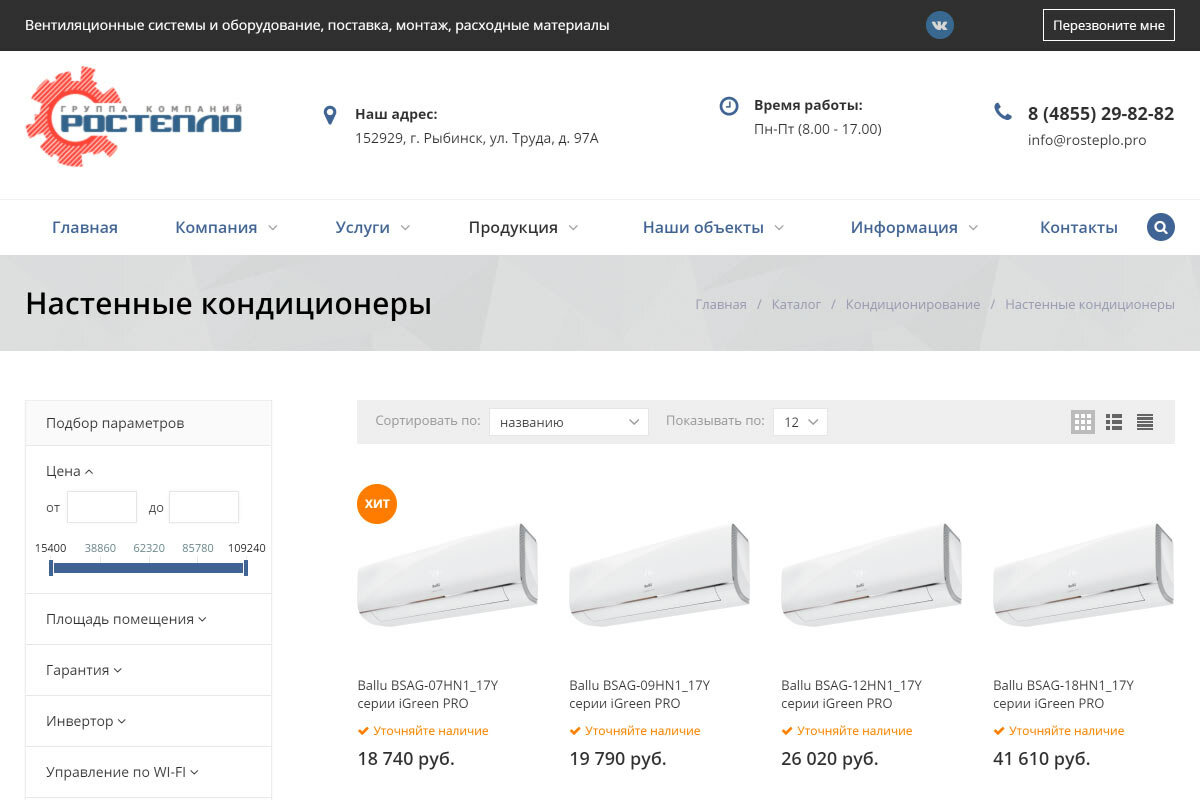Click the price 18 740 руб.
Image resolution: width=1200 pixels, height=800 pixels.
[x=406, y=759]
